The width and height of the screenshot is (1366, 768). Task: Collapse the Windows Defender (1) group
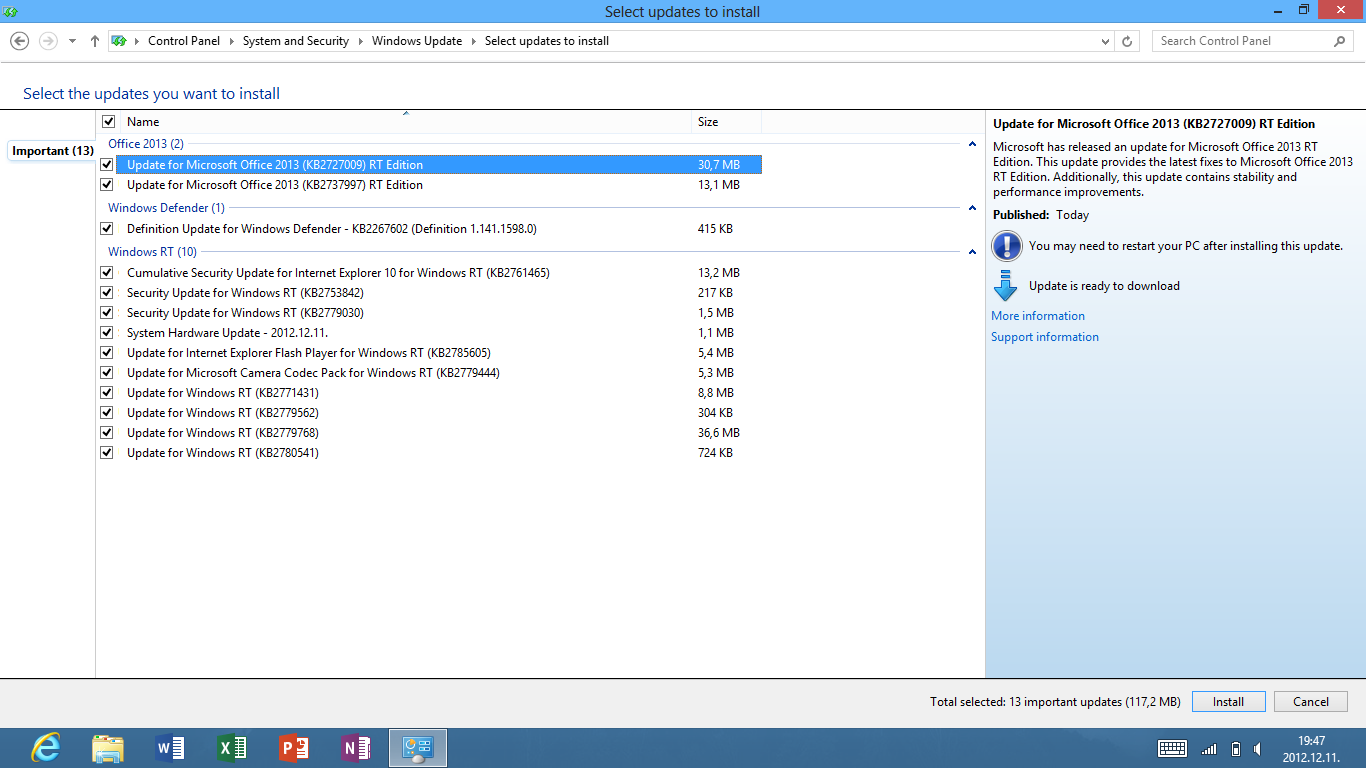pyautogui.click(x=972, y=208)
